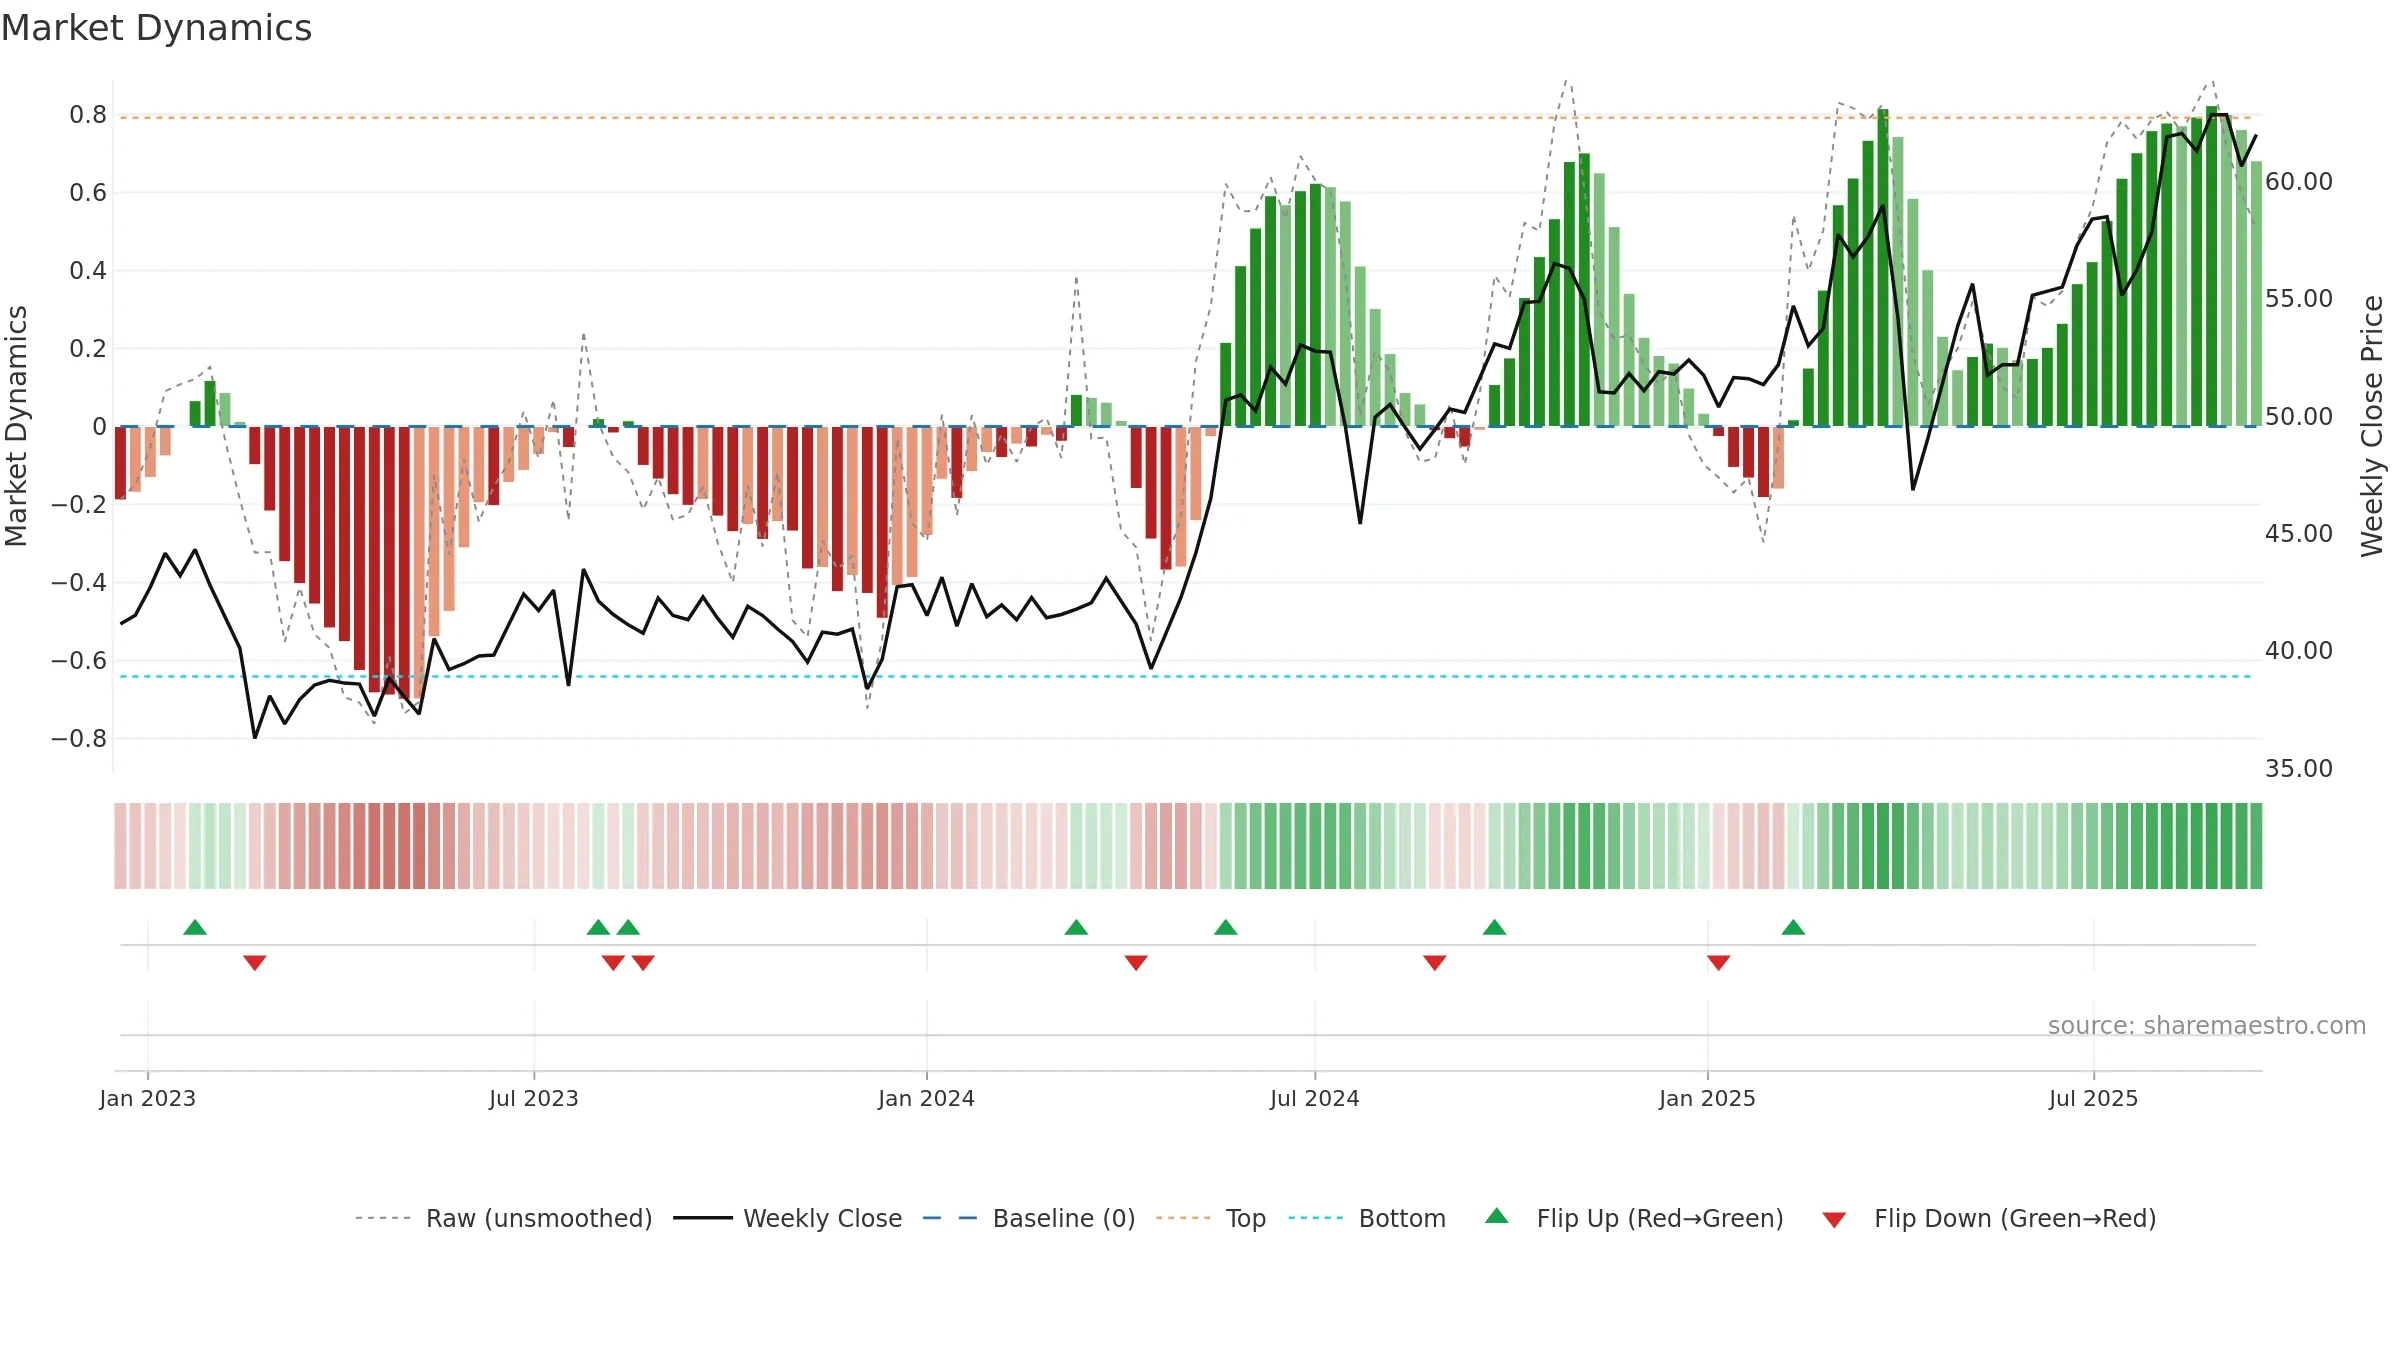Viewport: 2400px width, 1350px height.
Task: Click the 'Jan 2025' x-axis label
Action: coord(1708,1098)
